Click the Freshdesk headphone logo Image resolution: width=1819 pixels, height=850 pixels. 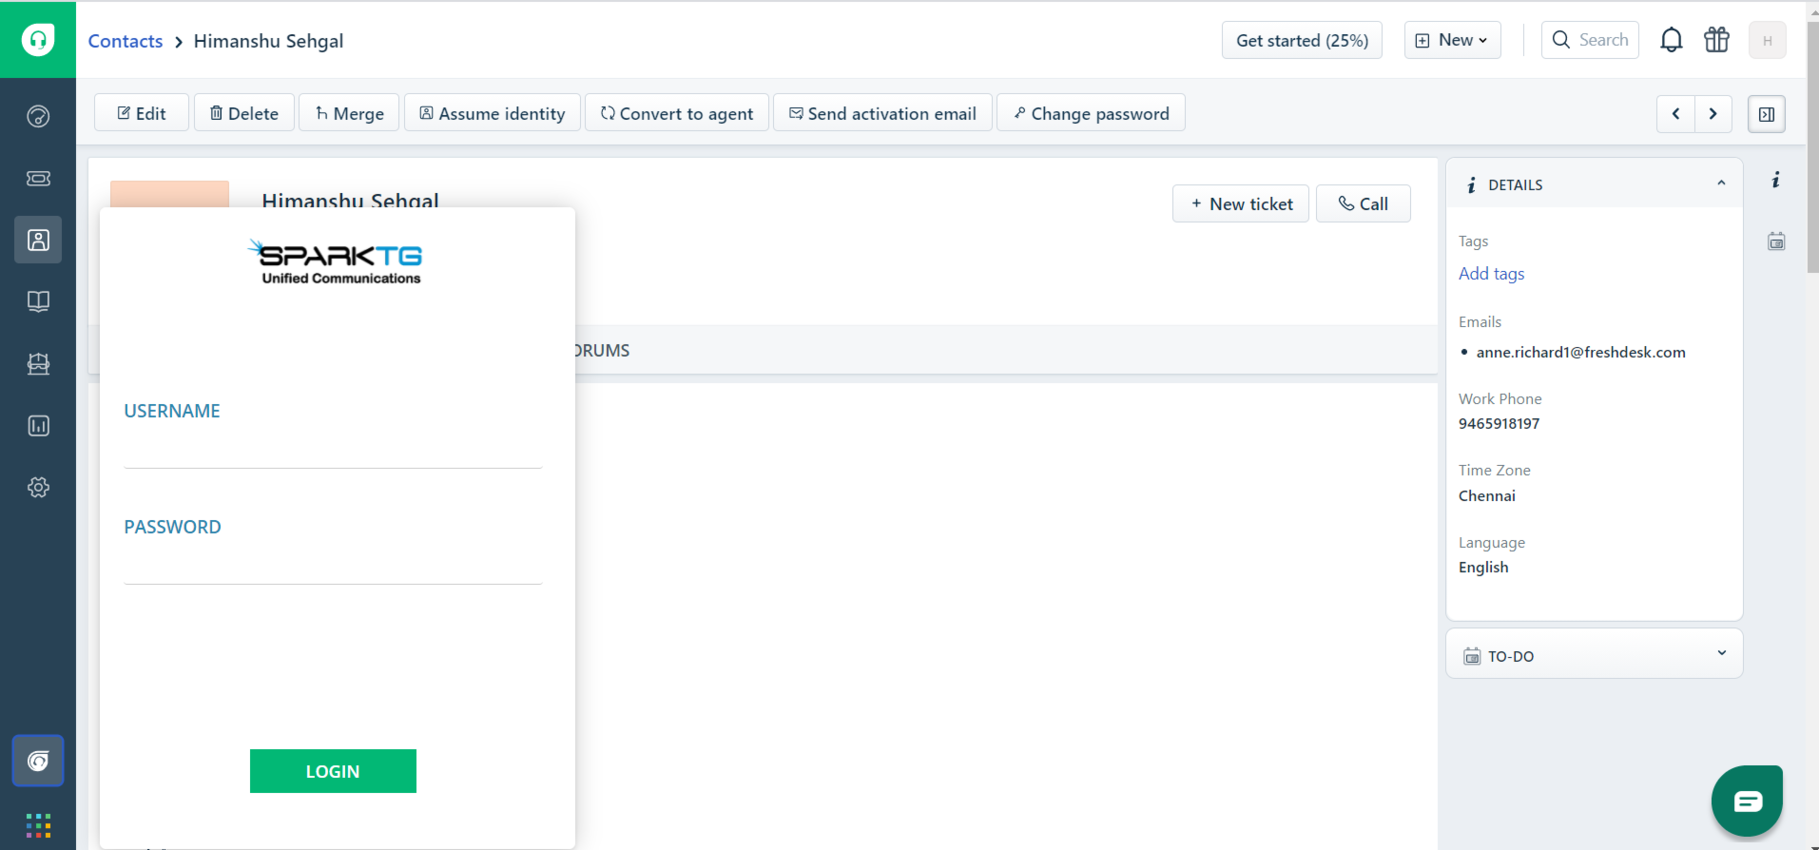[x=38, y=40]
